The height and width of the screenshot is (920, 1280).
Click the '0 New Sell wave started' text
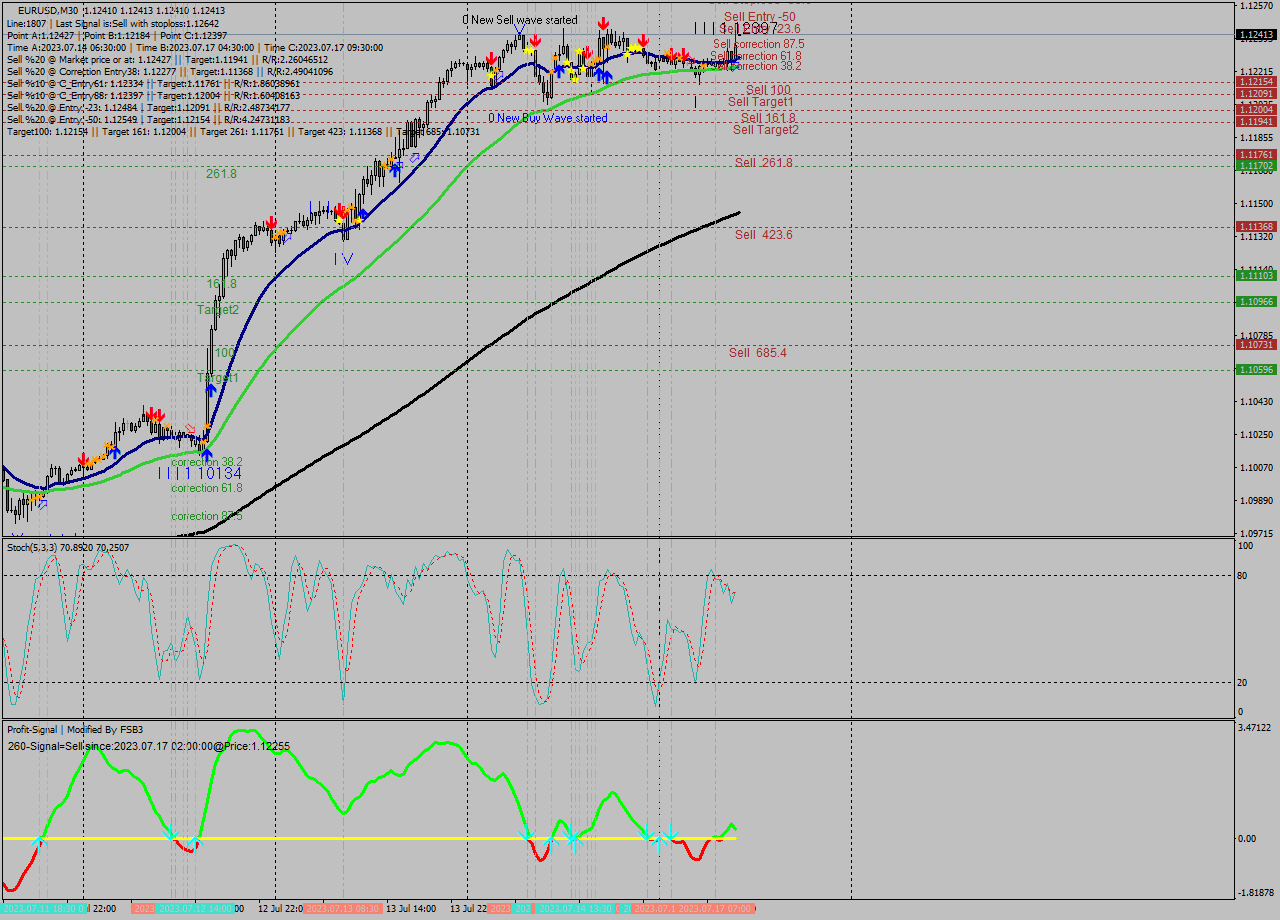click(520, 20)
